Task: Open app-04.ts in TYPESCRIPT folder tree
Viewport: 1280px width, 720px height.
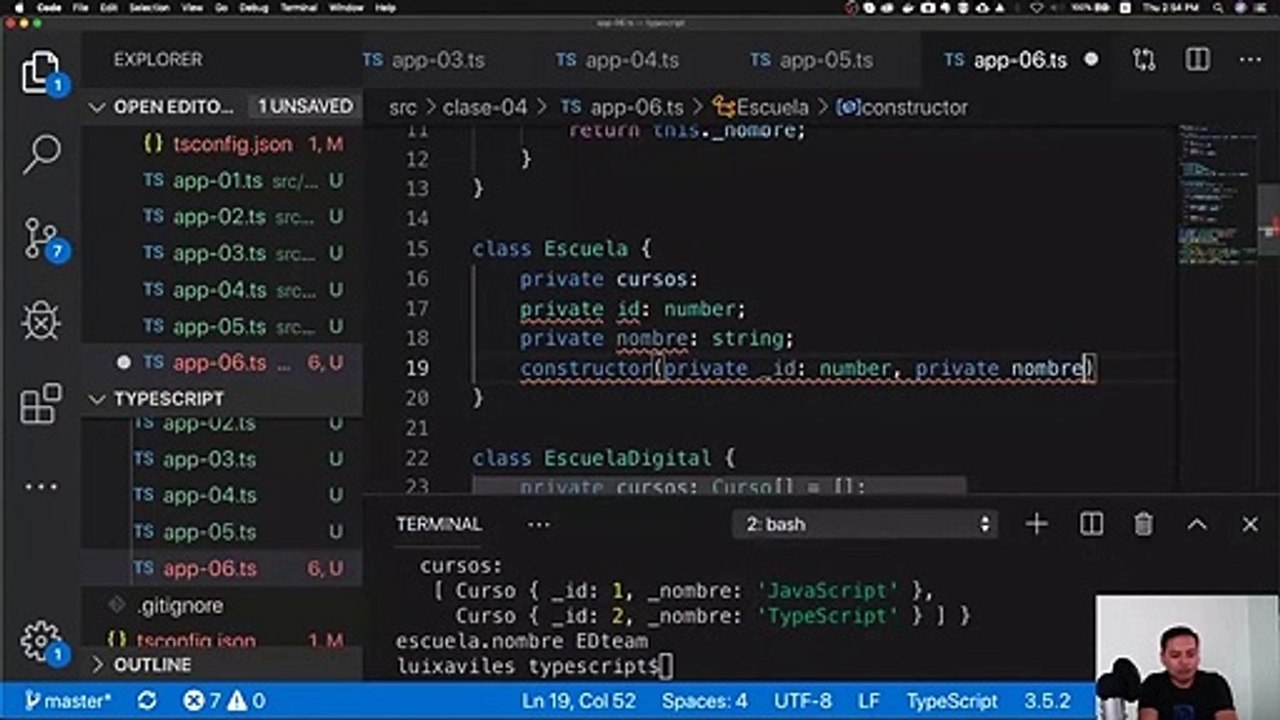Action: coord(222,495)
